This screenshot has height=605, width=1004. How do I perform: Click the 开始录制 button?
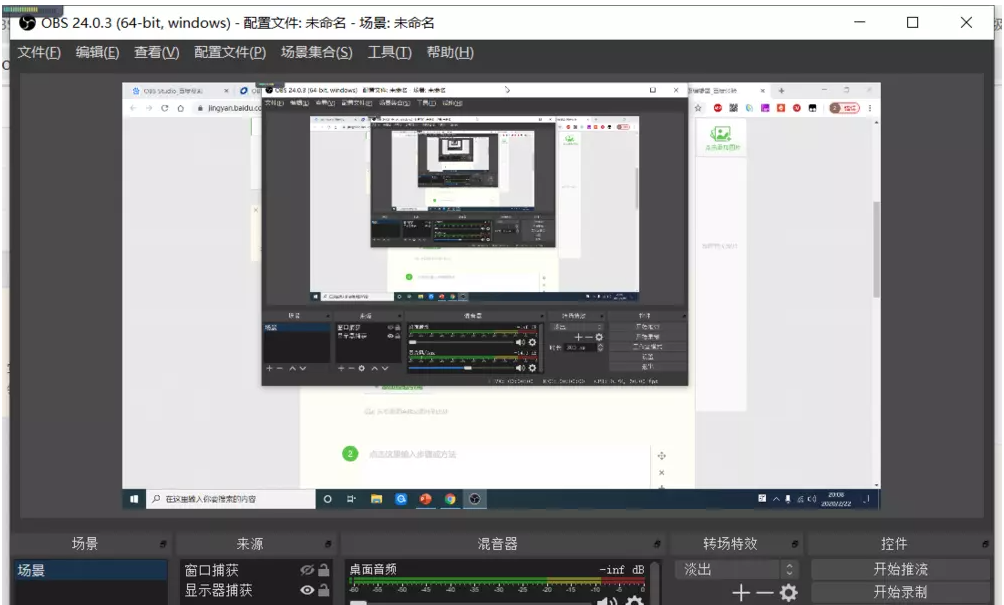point(899,592)
